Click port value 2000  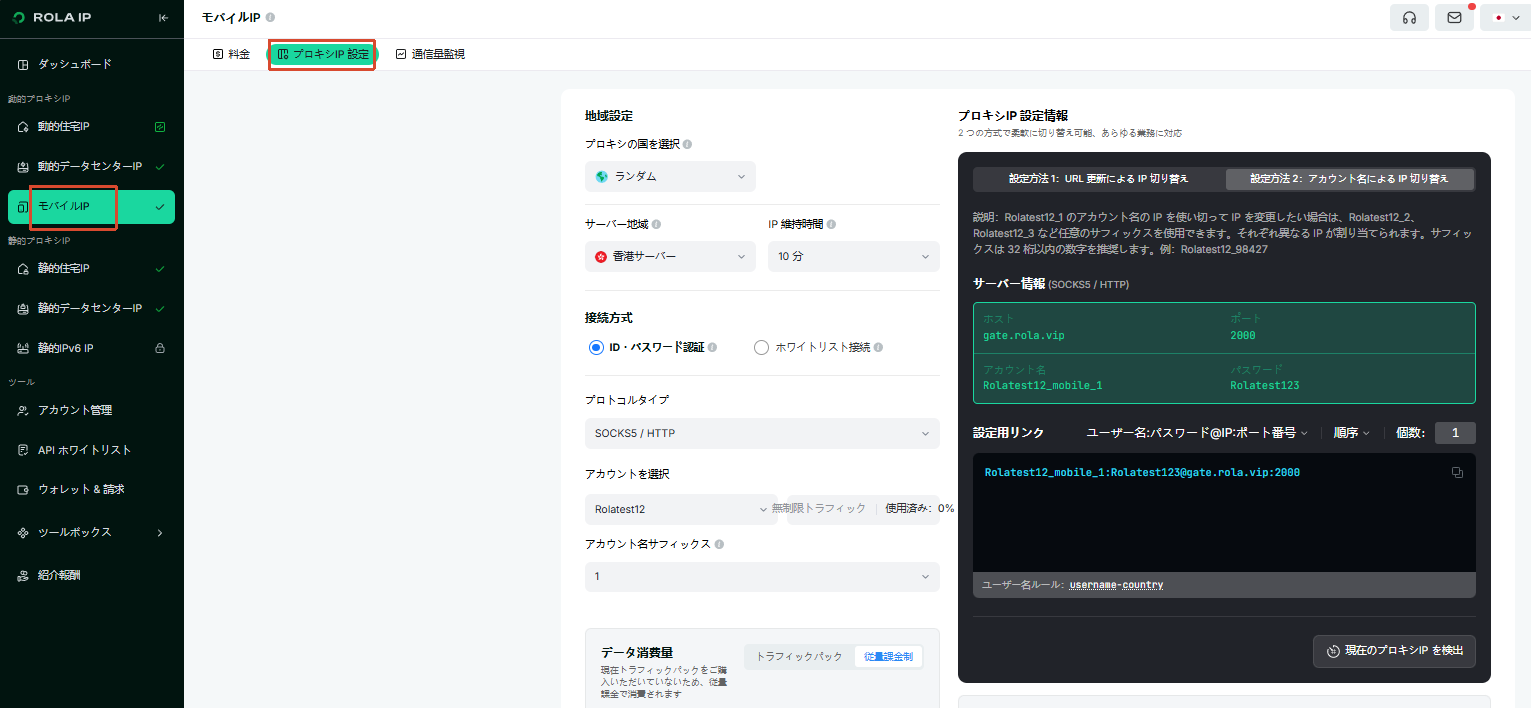(x=1243, y=335)
